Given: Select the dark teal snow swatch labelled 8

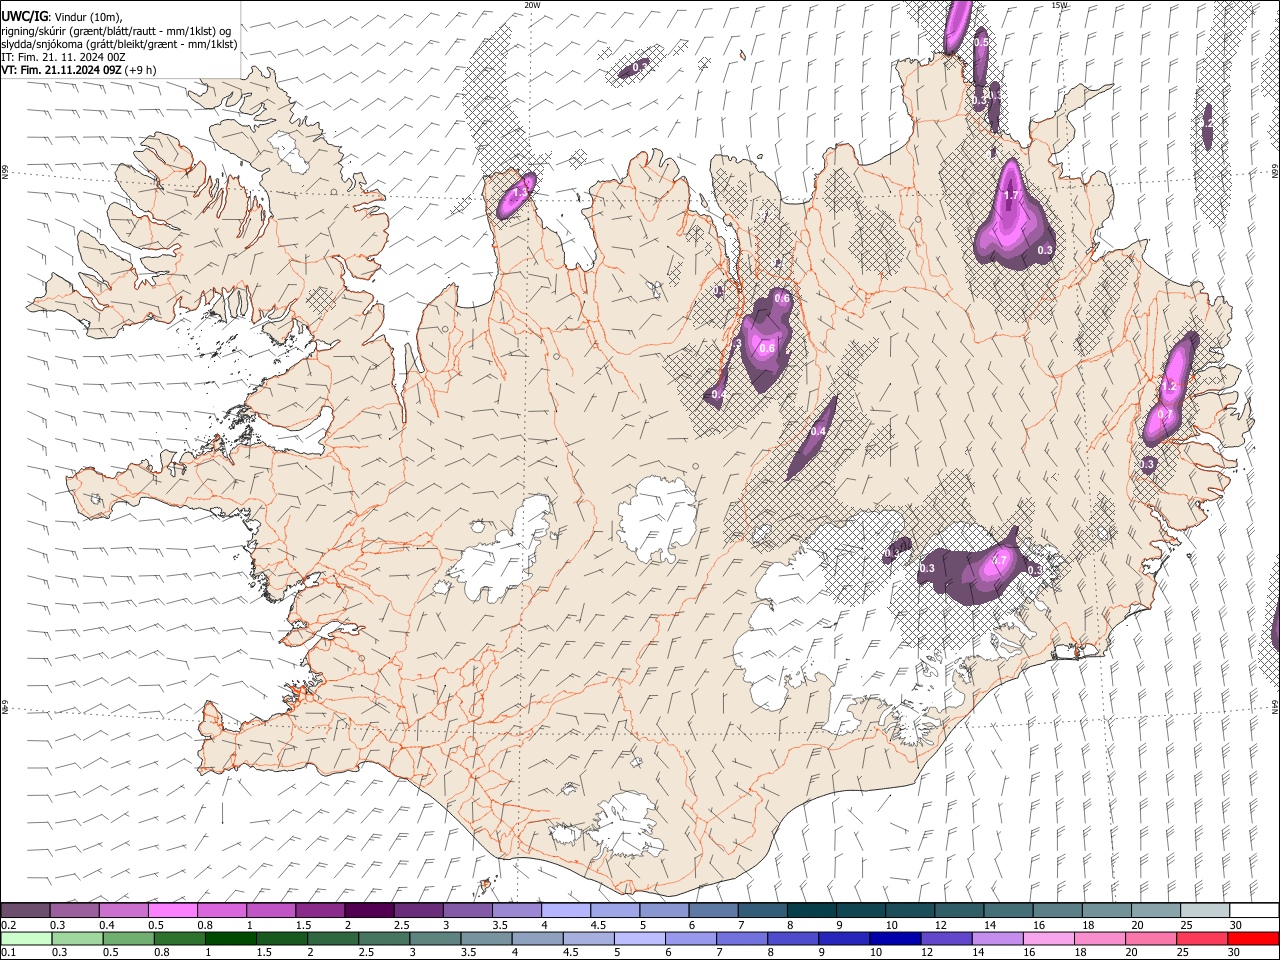Looking at the screenshot, I should (810, 910).
